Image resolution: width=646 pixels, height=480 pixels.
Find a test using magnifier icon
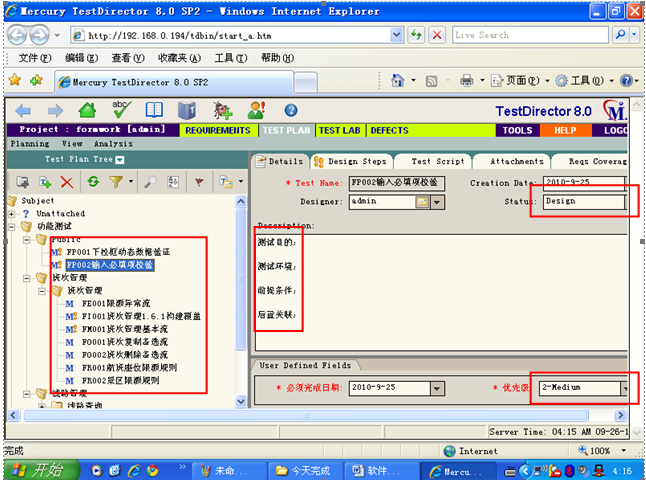point(150,181)
